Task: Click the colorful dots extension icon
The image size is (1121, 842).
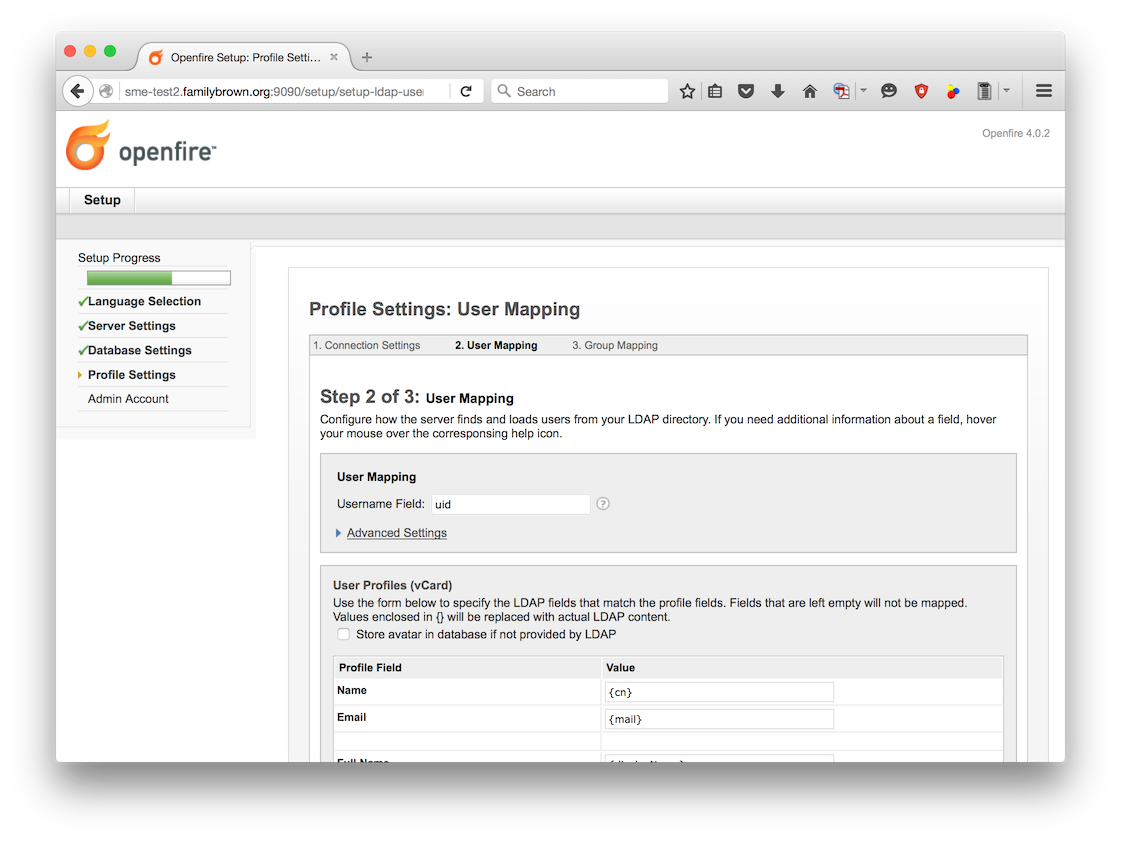Action: (952, 91)
